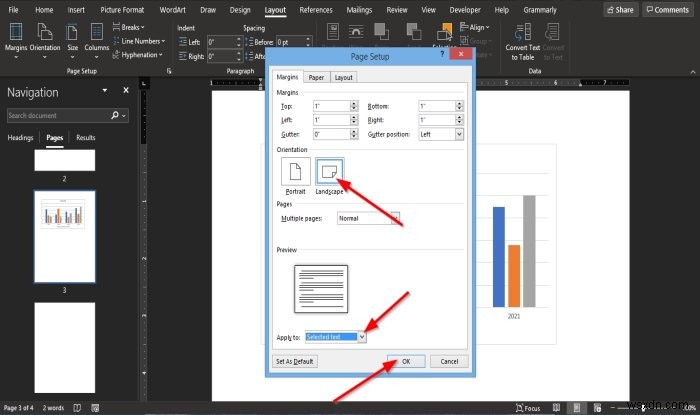Open the Multiple pages dropdown
This screenshot has height=415, width=700.
coord(396,218)
